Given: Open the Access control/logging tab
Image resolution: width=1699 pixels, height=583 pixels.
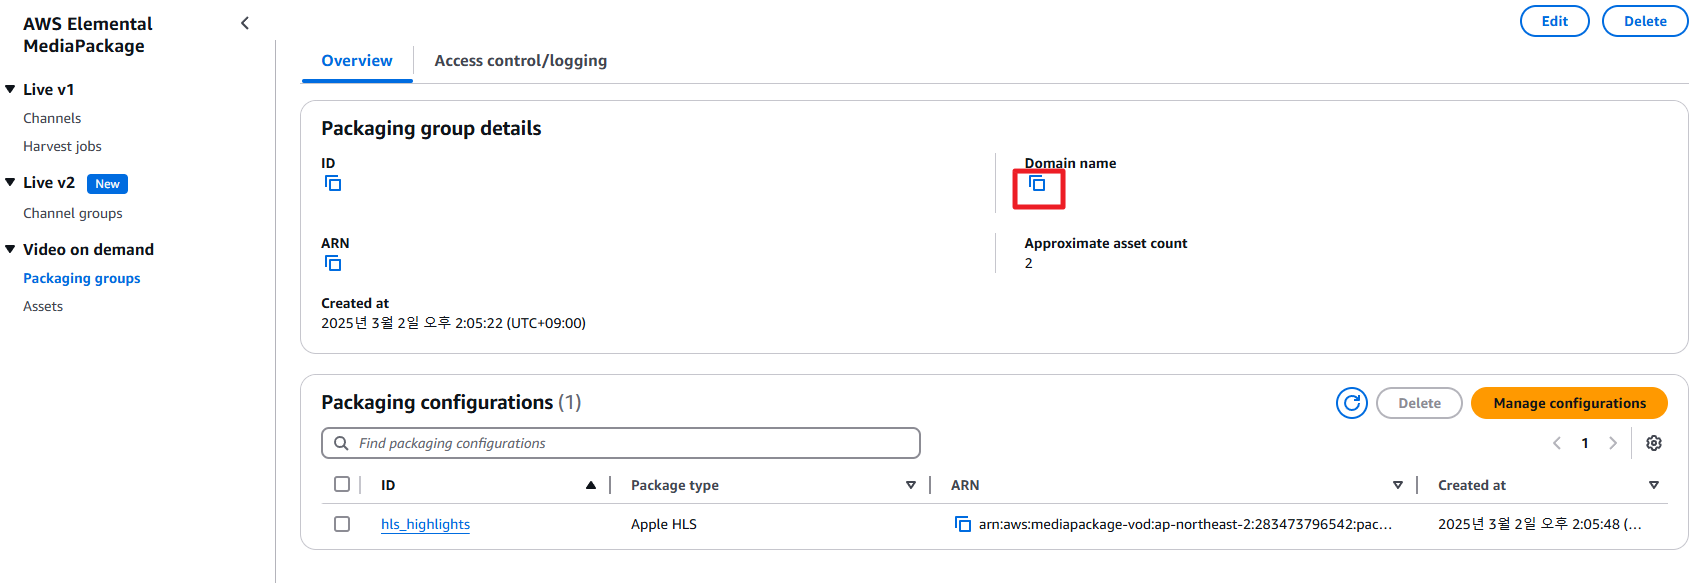Looking at the screenshot, I should click(x=520, y=61).
